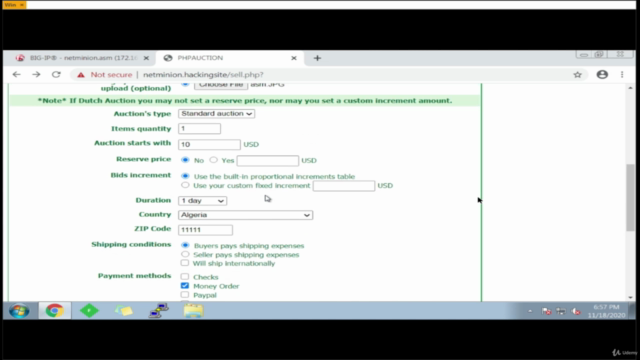Select custom fixed increment option
Screen dimensions: 640x360
[185, 185]
